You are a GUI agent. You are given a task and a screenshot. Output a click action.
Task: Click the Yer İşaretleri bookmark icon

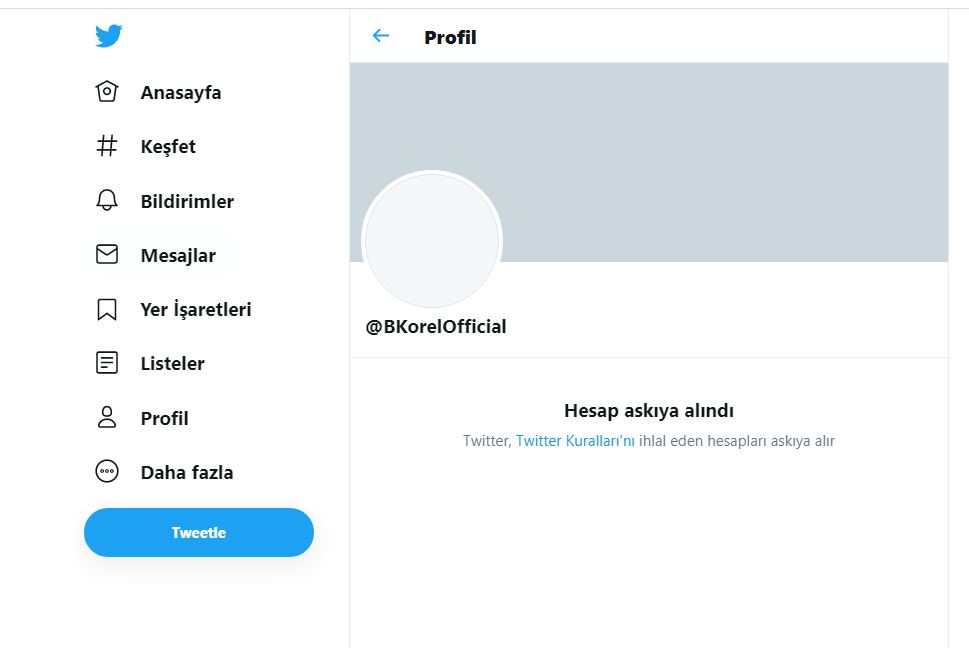click(x=107, y=309)
